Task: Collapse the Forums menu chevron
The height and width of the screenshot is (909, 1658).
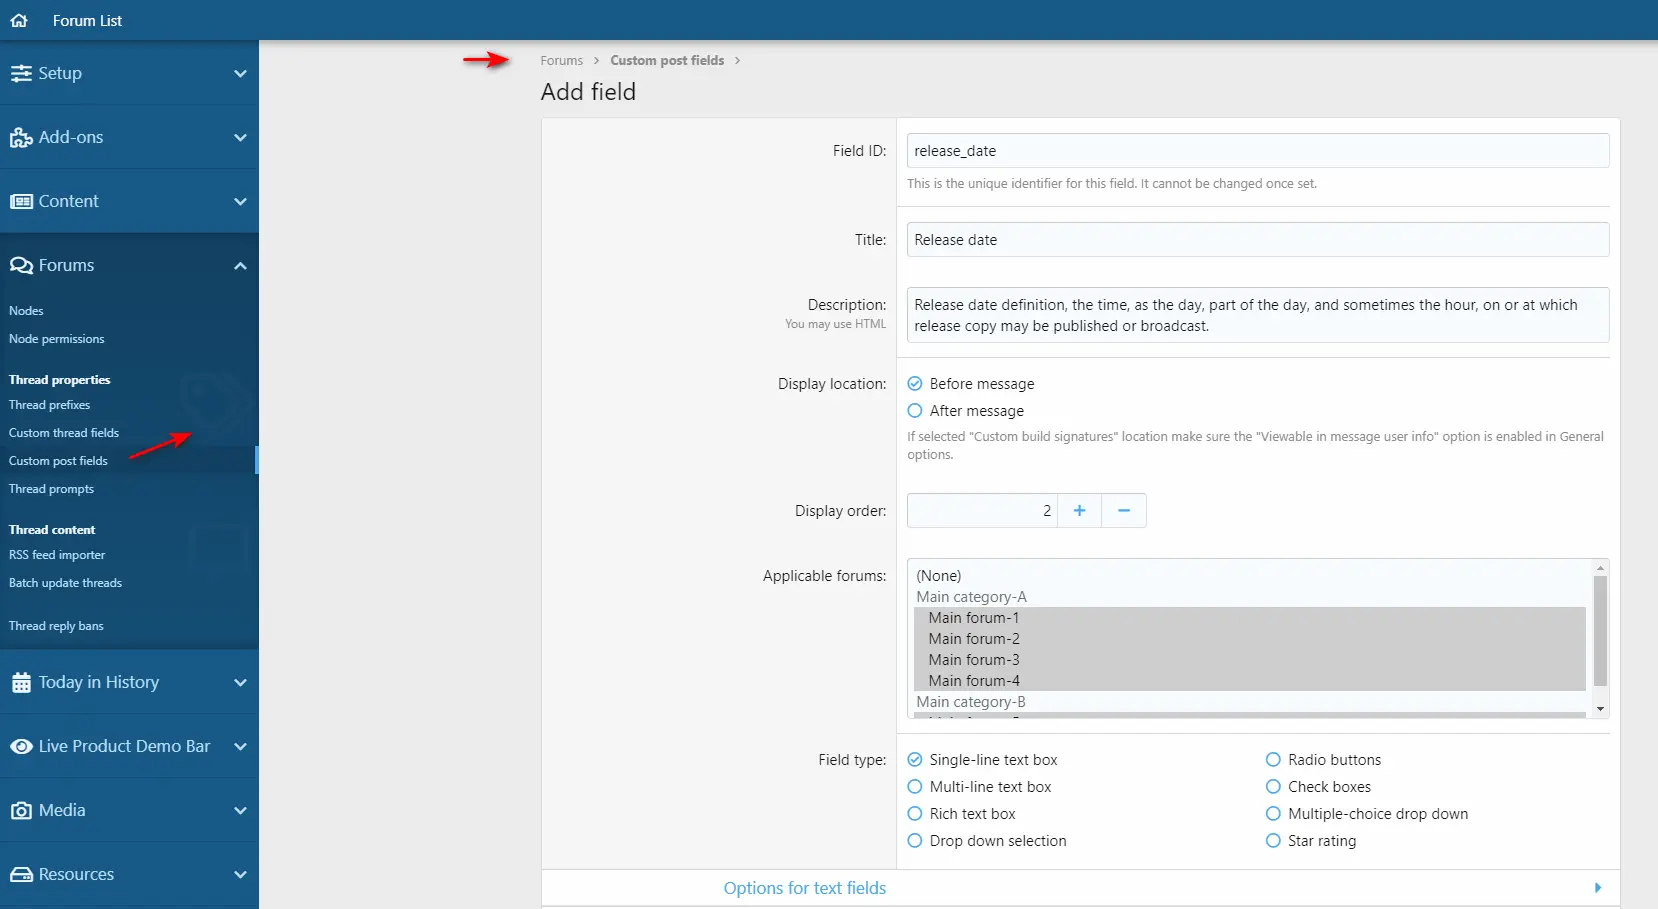Action: pyautogui.click(x=240, y=265)
